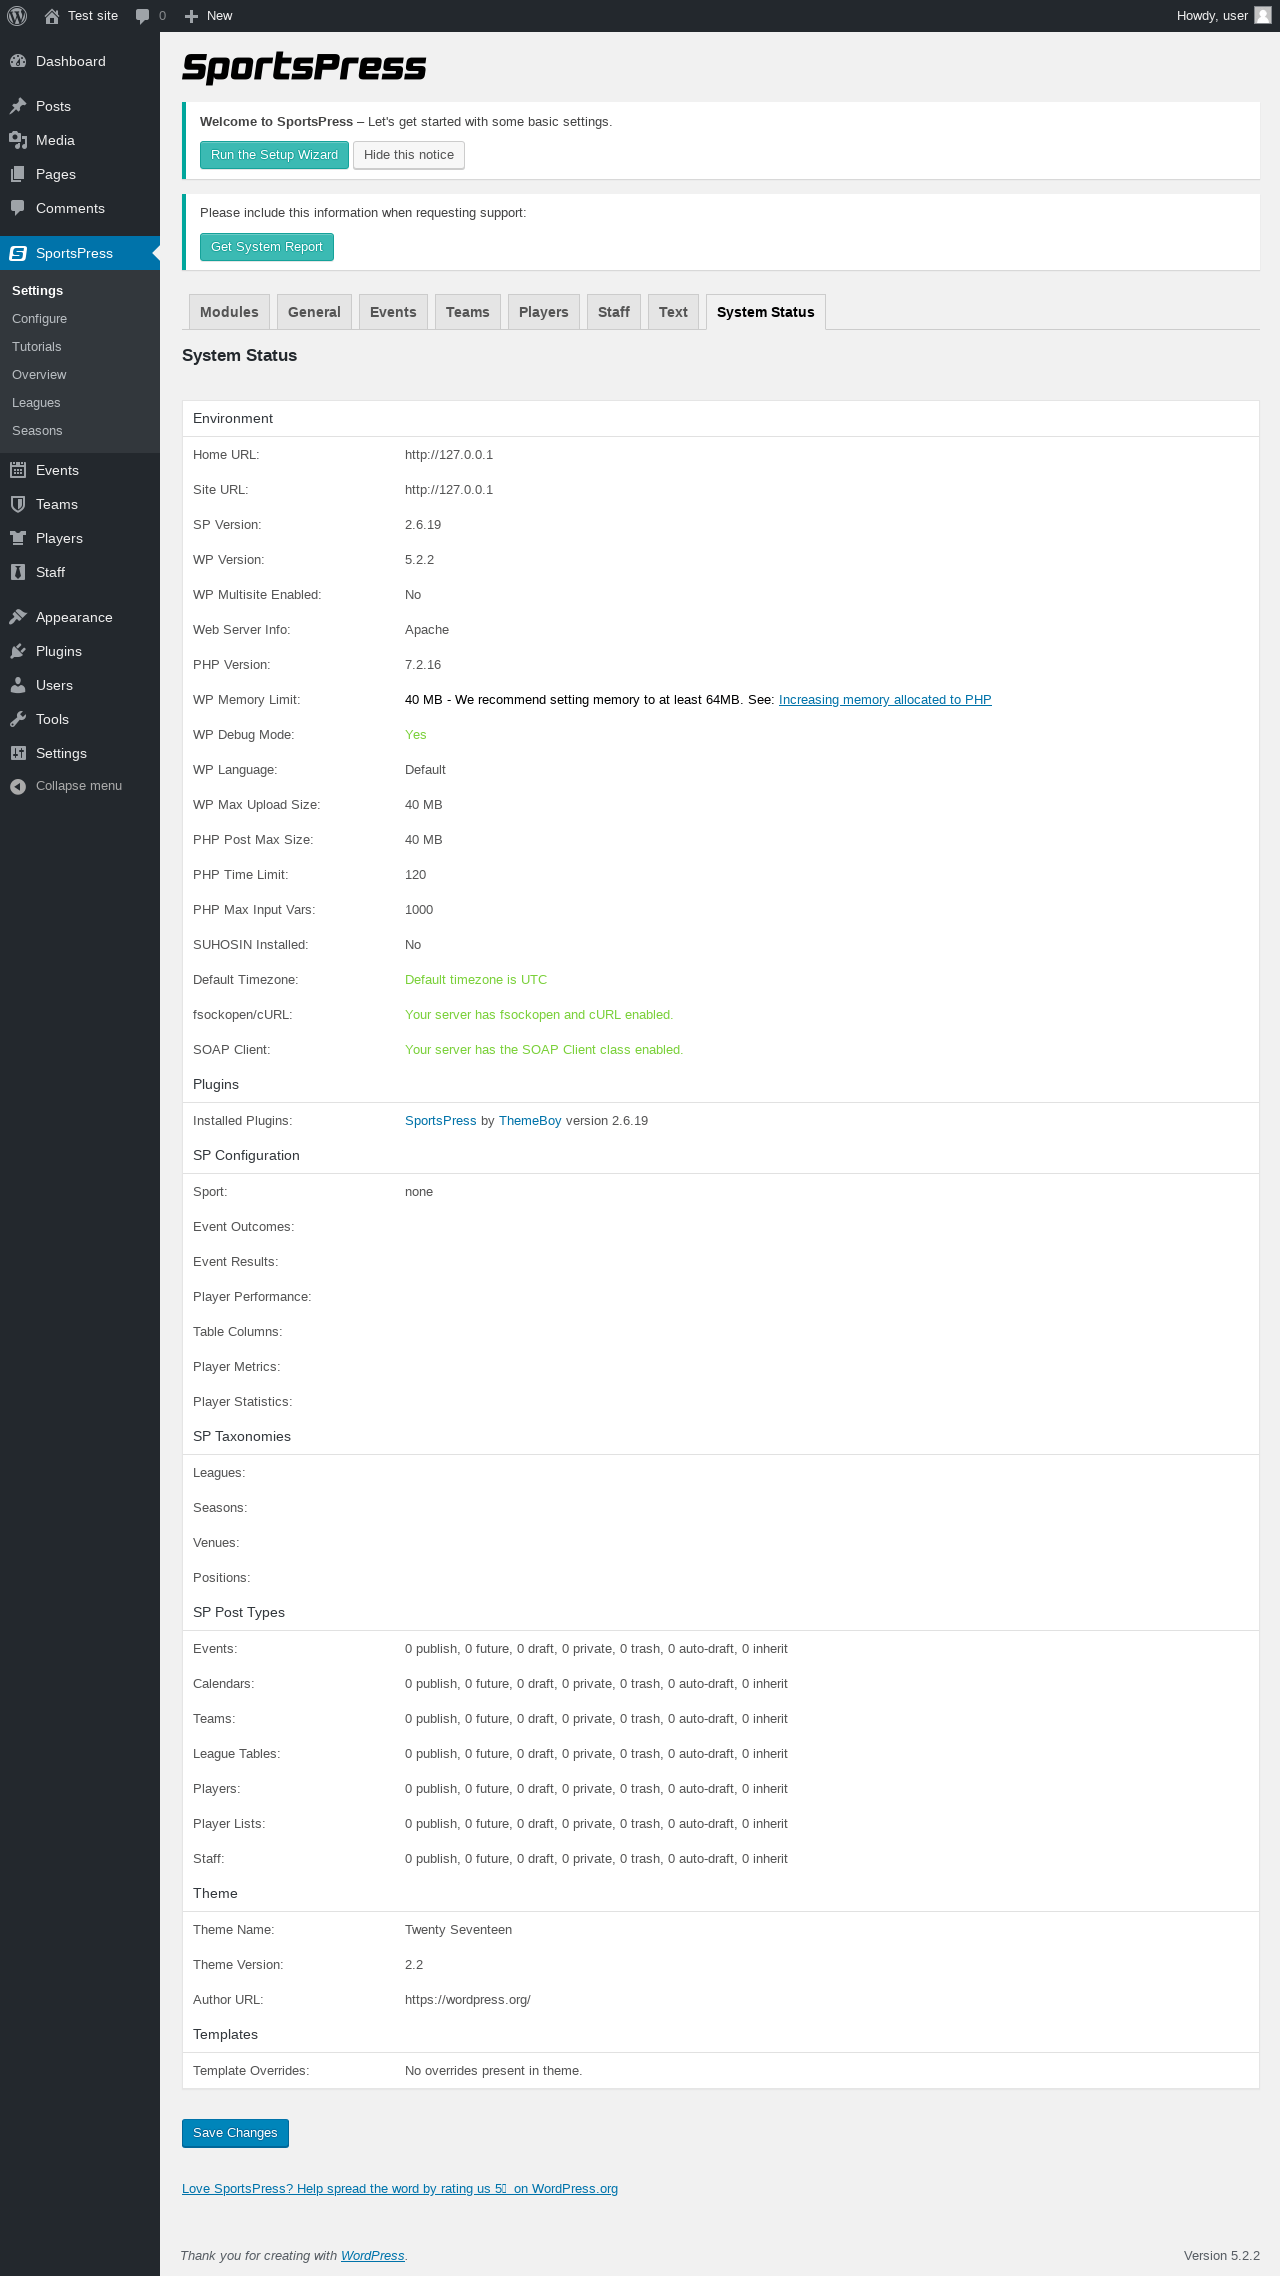
Task: Collapse the admin sidebar menu
Action: (68, 786)
